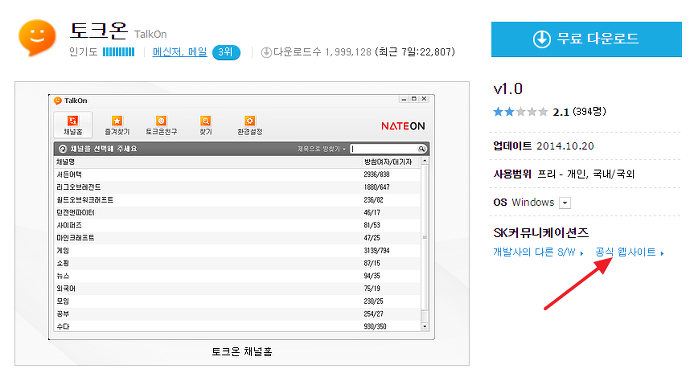
Task: Select the 뉴스 channel row
Action: pos(237,276)
